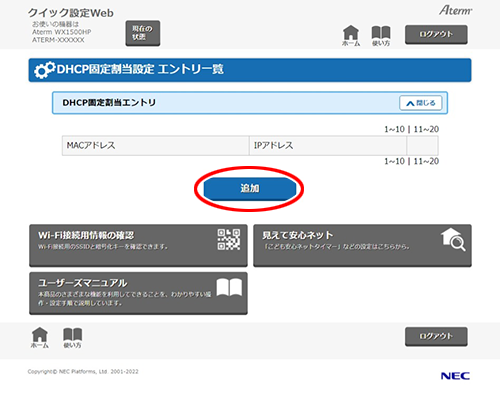Click the house magnifier icon
Viewport: 500px width, 412px height.
point(453,239)
